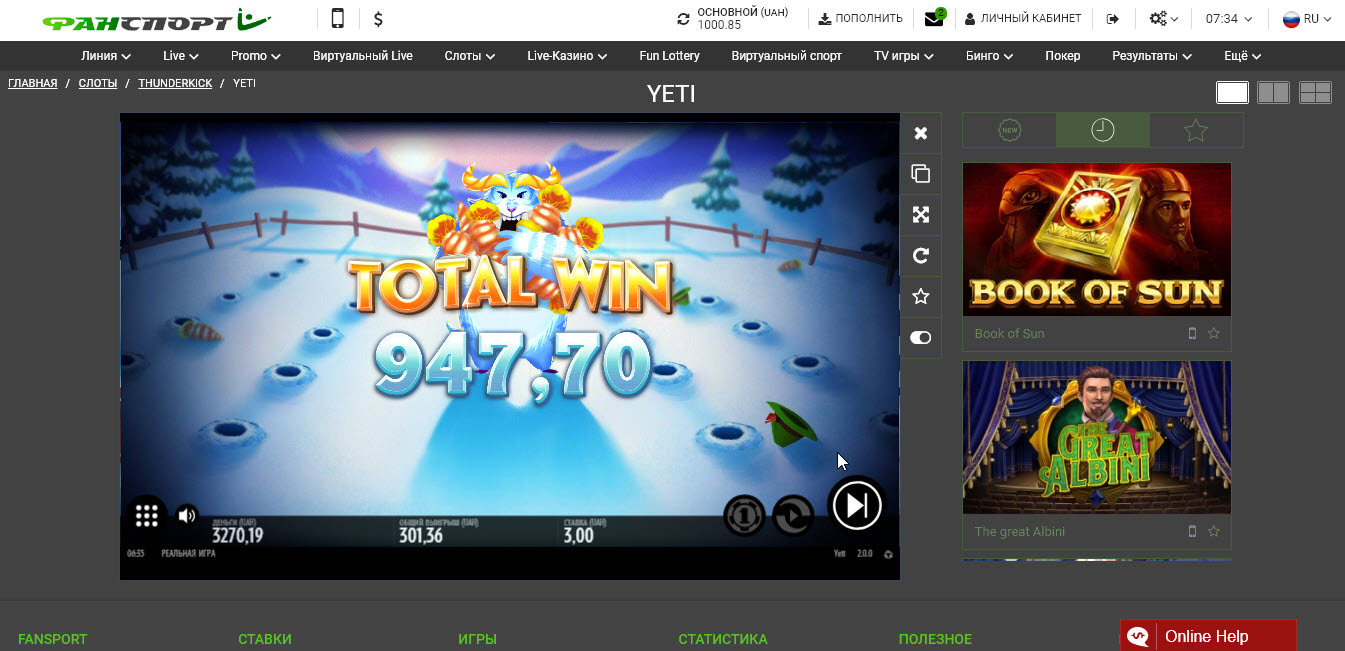This screenshot has height=651, width=1345.
Task: Open the Покер menu item
Action: [x=1063, y=56]
